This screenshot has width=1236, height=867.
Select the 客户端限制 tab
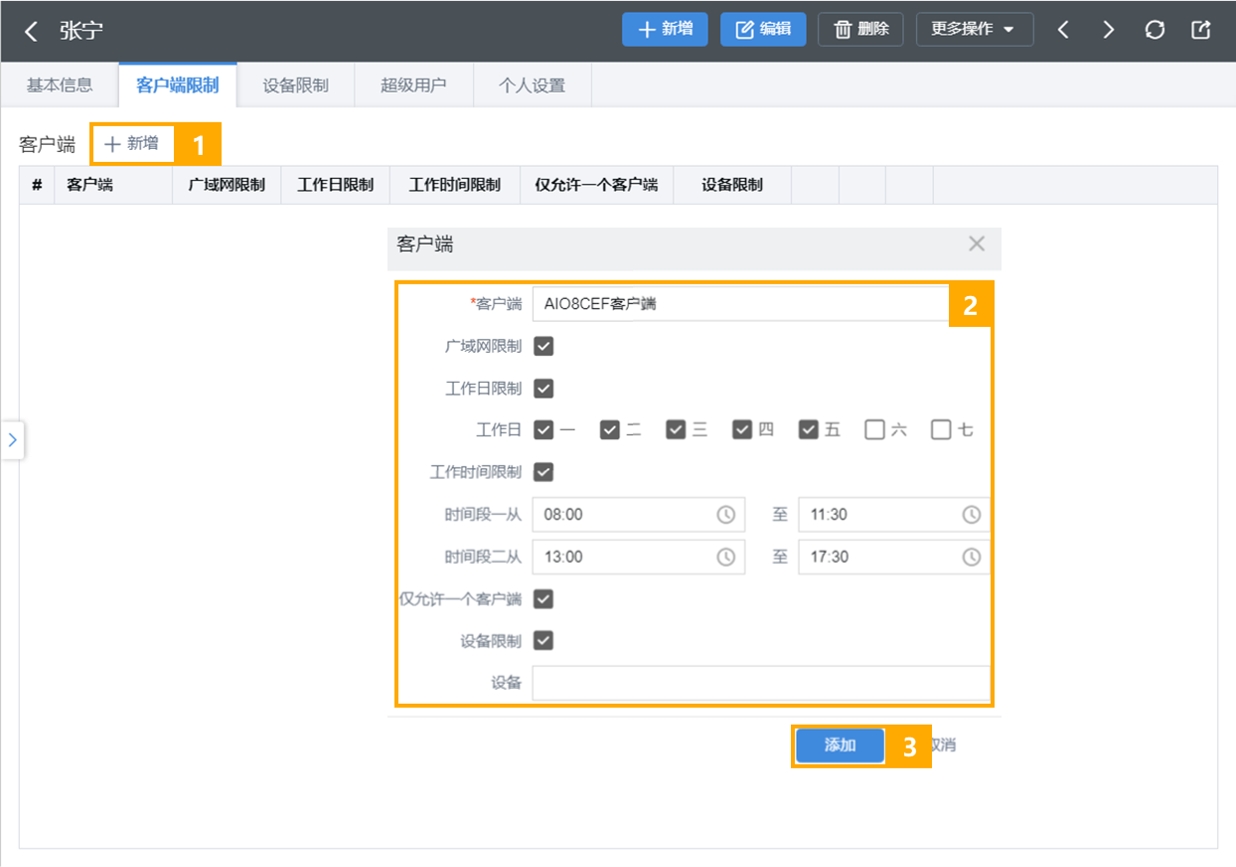177,85
